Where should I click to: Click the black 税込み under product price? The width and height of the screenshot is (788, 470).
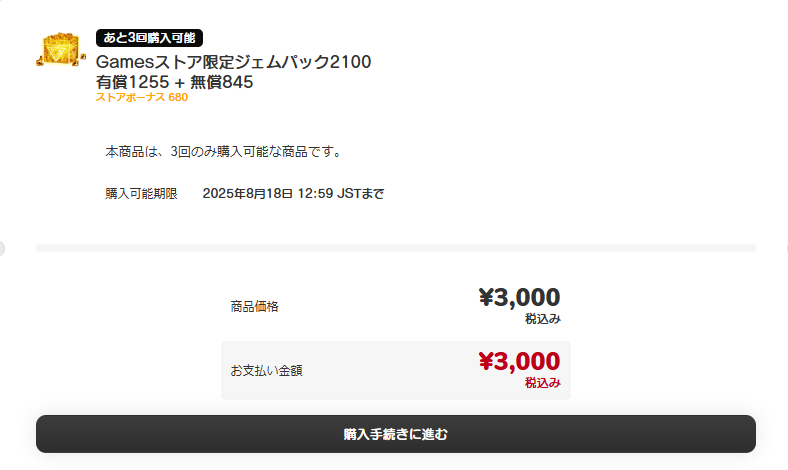[x=542, y=320]
